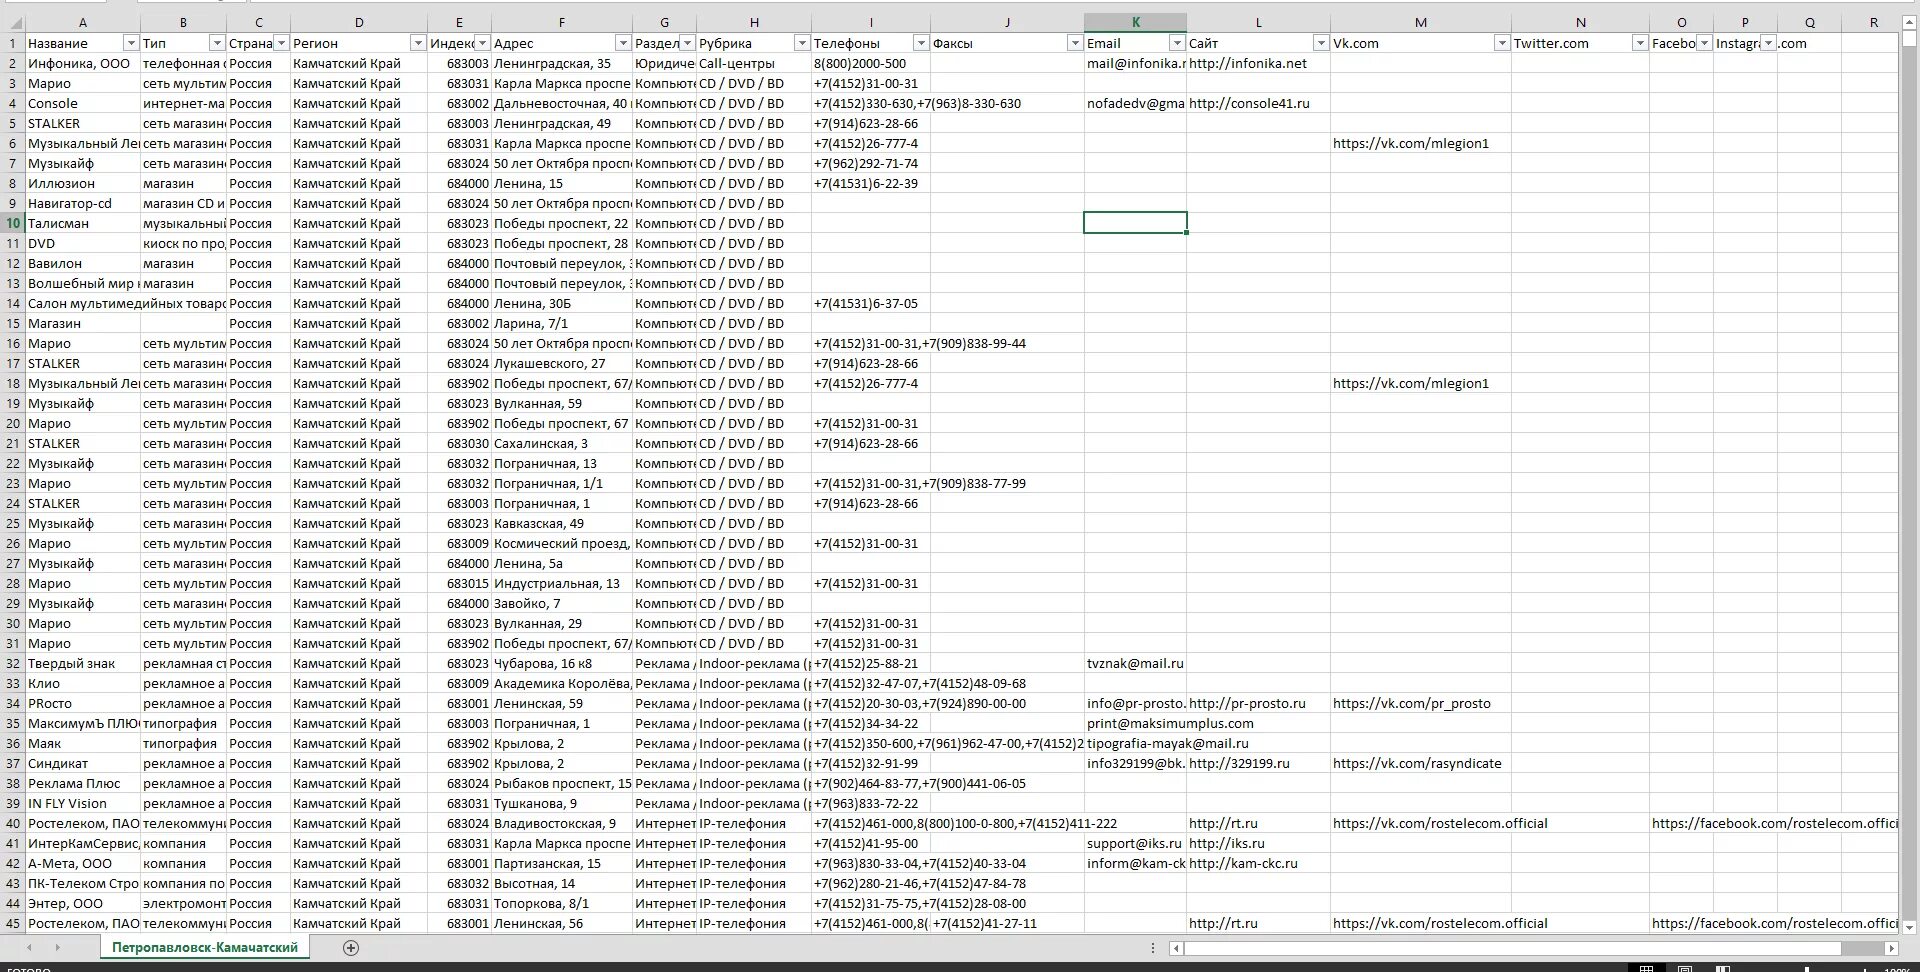Click the fax cell '+7(4152)41-27-11'

click(x=1007, y=923)
